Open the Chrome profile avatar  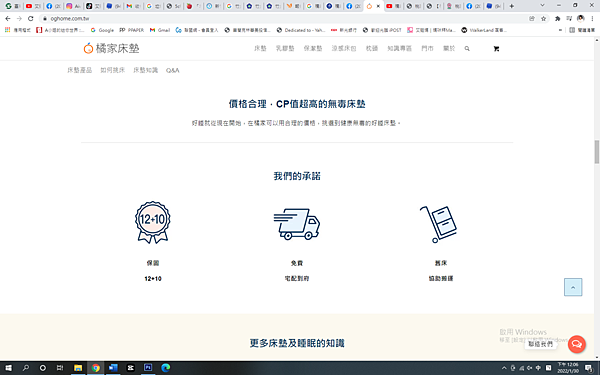(580, 18)
